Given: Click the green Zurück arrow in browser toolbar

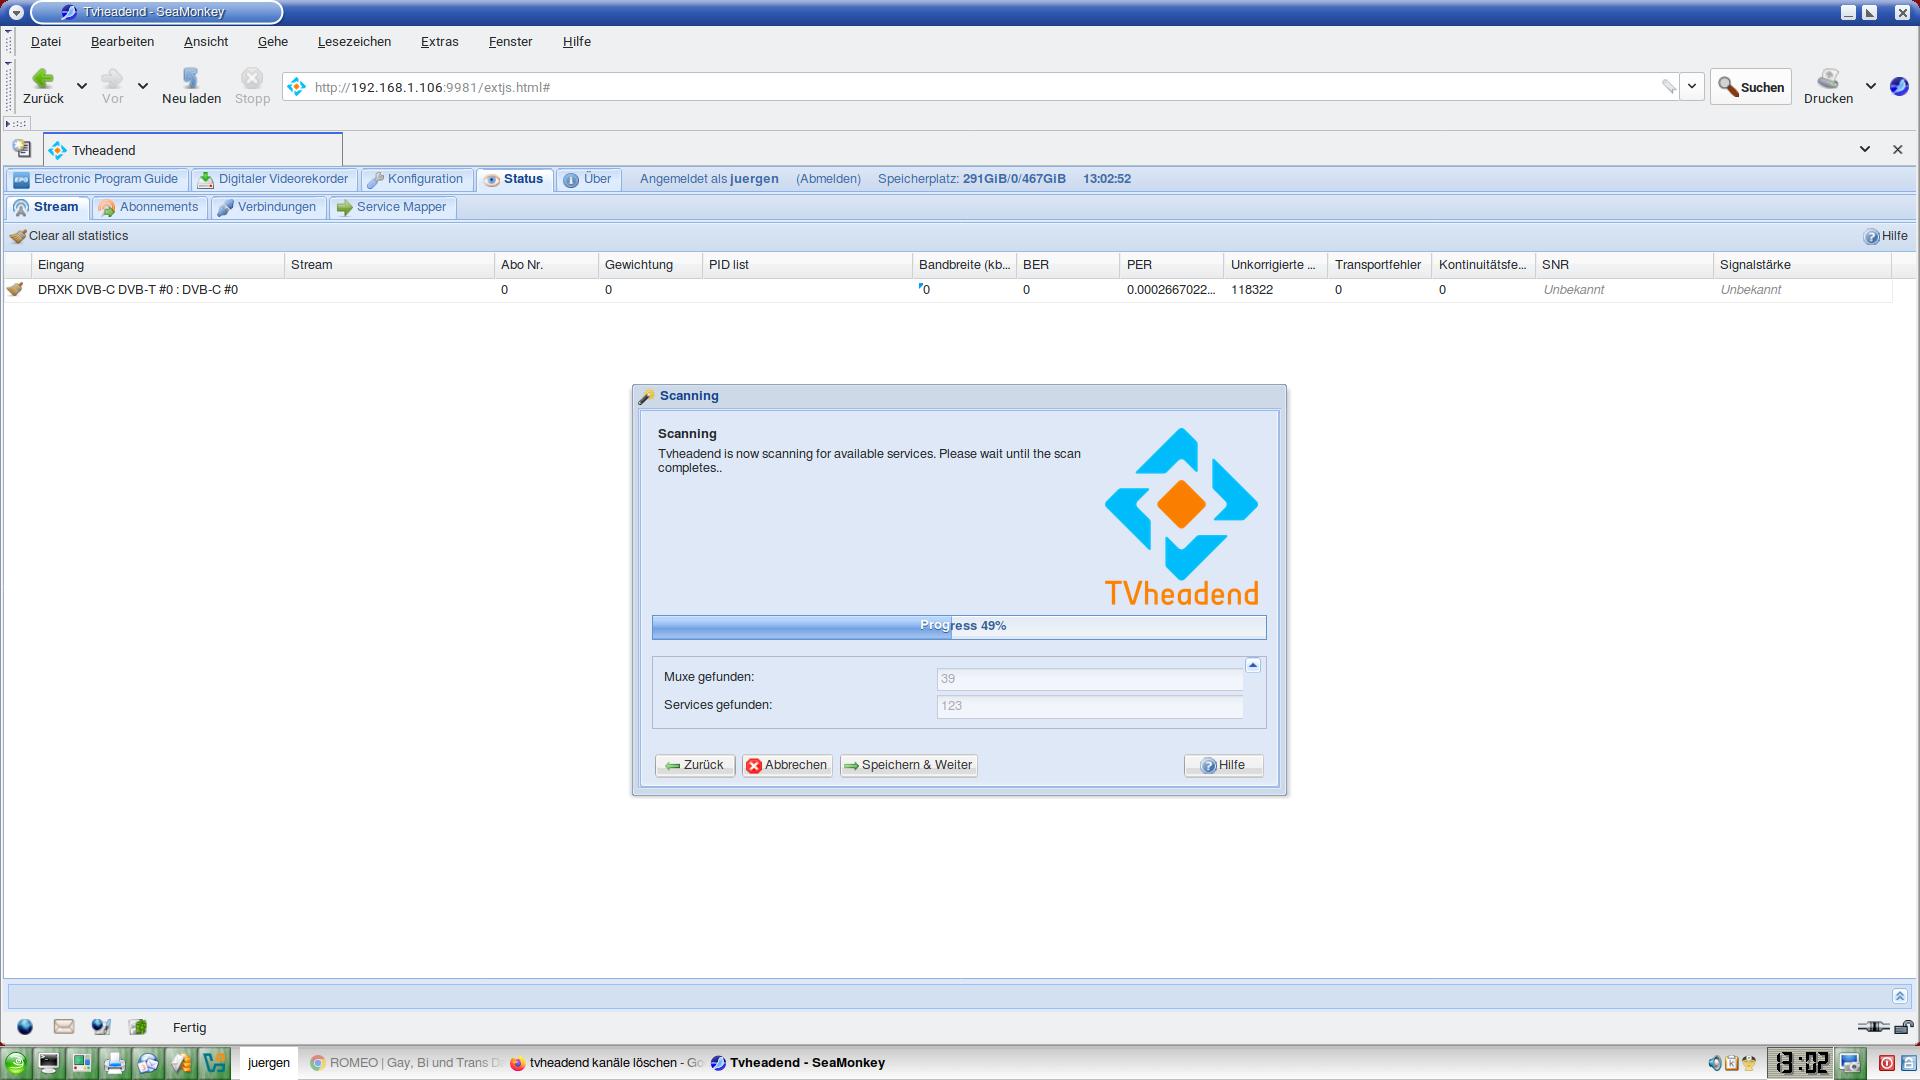Looking at the screenshot, I should click(43, 79).
